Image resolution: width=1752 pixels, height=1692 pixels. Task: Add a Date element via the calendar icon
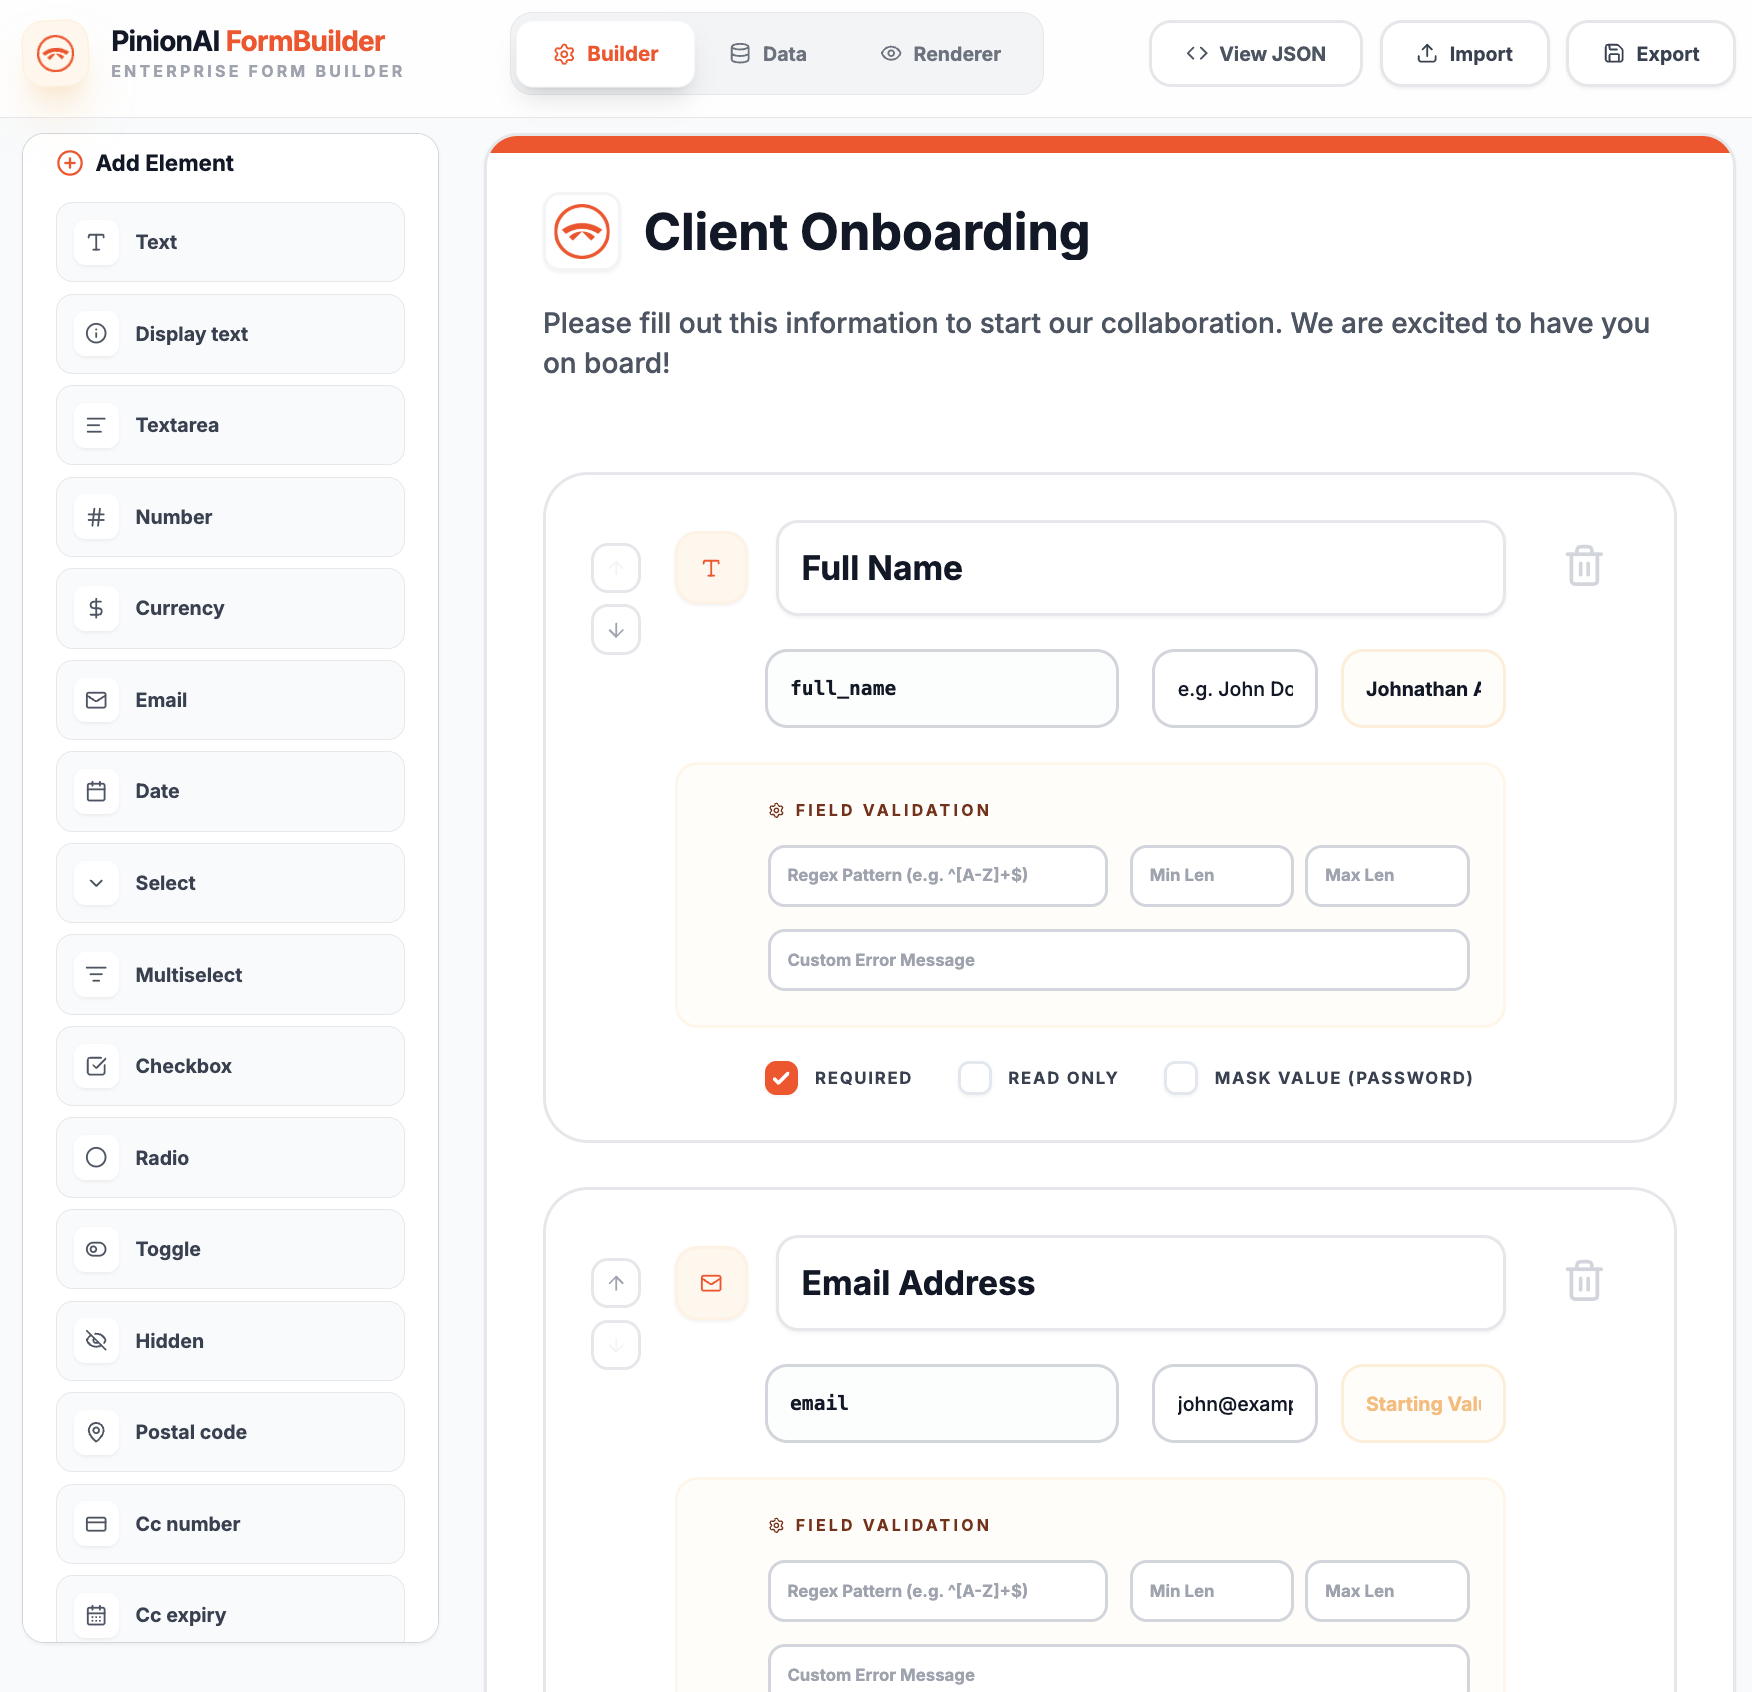[229, 791]
